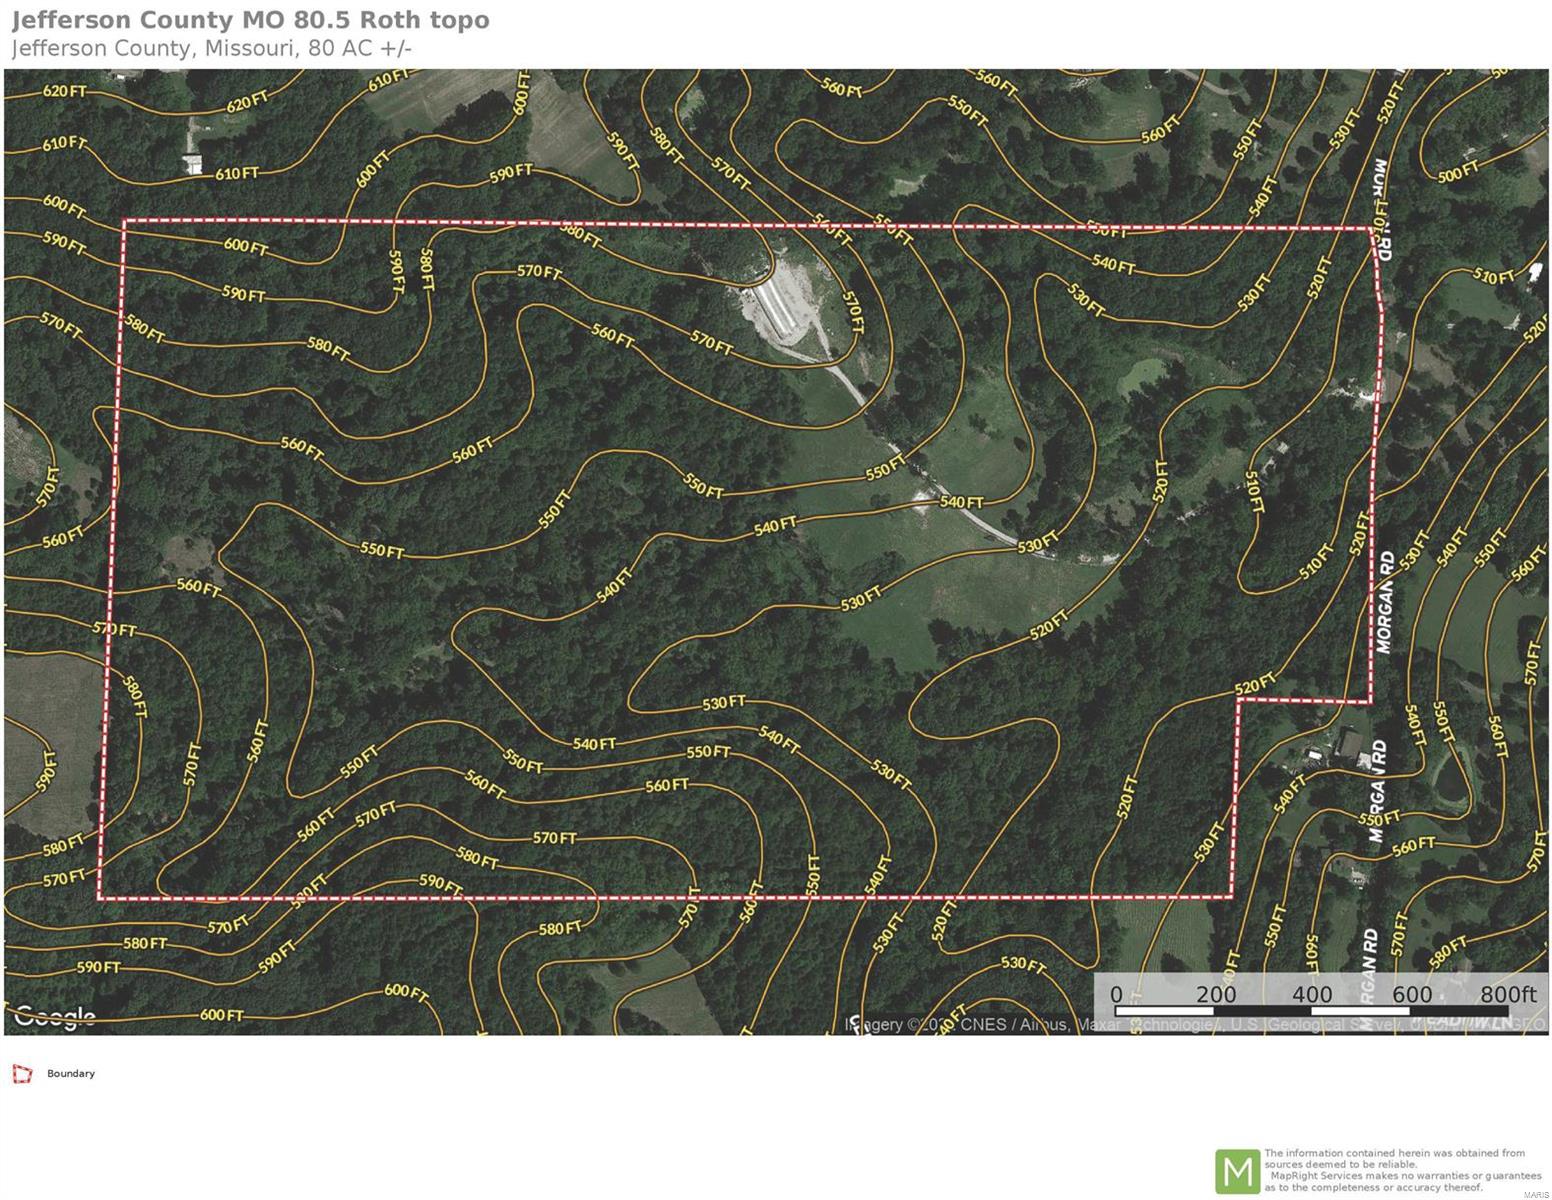This screenshot has width=1552, height=1200.
Task: Click the 400 mark on scale bar
Action: click(1312, 994)
